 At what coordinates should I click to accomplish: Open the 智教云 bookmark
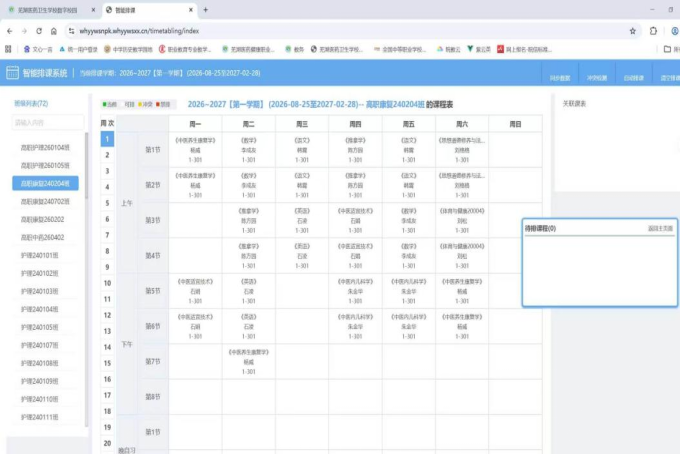(x=449, y=50)
